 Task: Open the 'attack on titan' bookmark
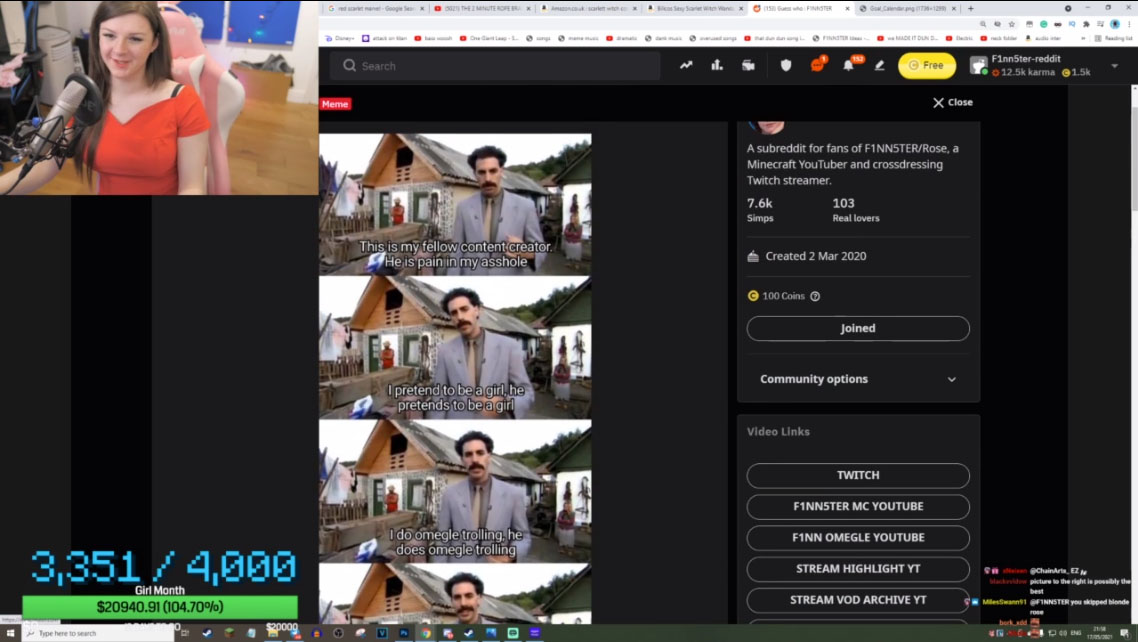(x=386, y=38)
